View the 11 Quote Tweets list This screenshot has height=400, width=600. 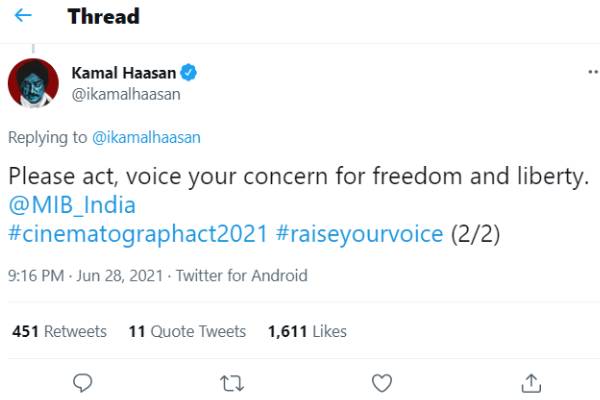187,331
